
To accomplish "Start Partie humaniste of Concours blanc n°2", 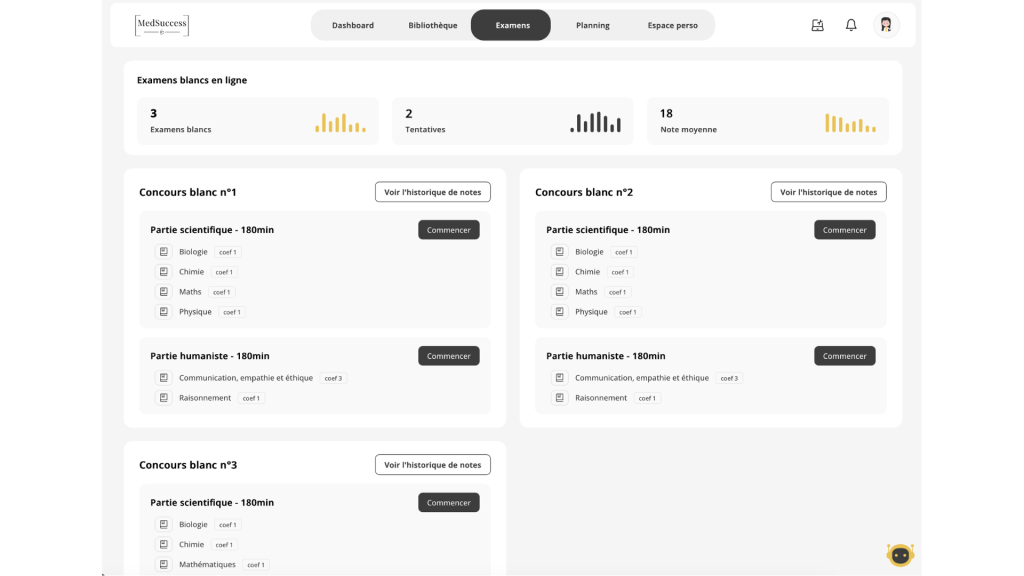I will 844,356.
